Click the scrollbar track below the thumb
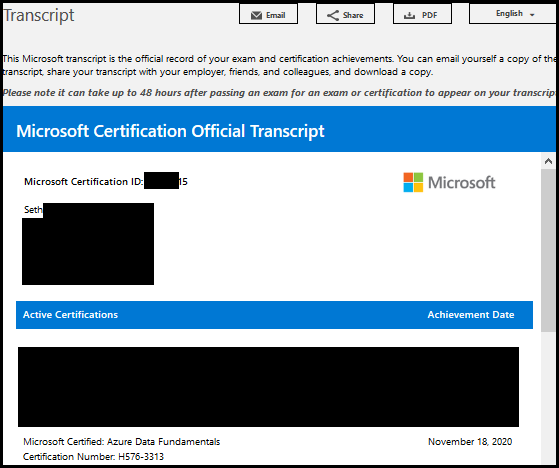 [x=548, y=397]
